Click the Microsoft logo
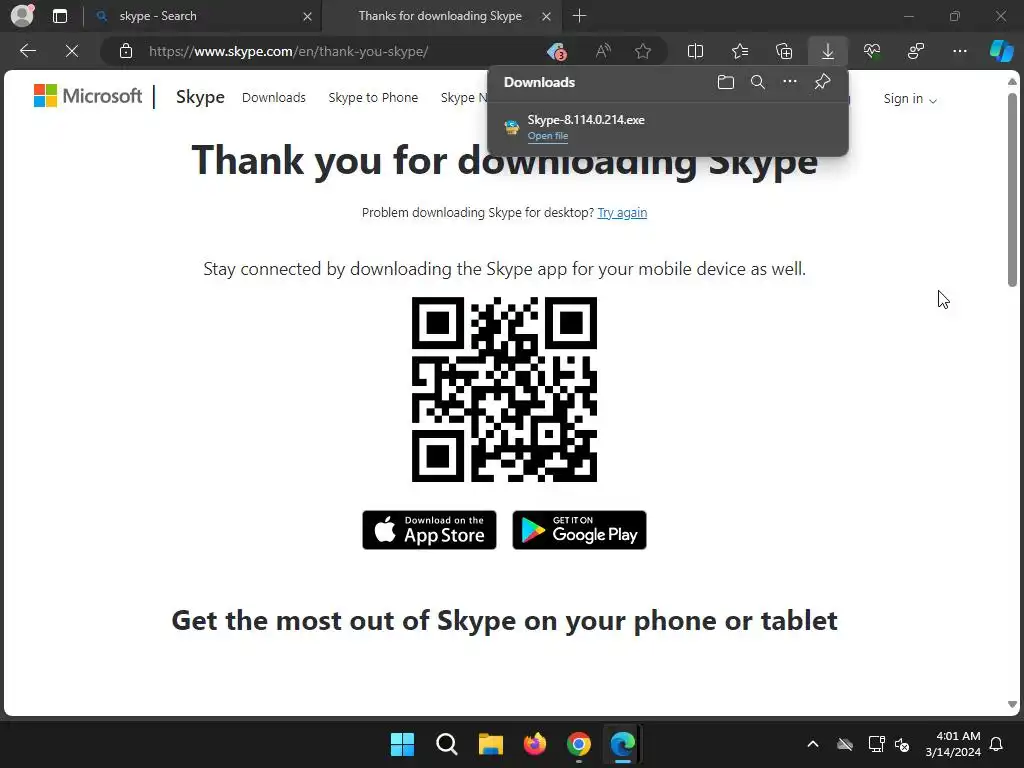 click(88, 96)
